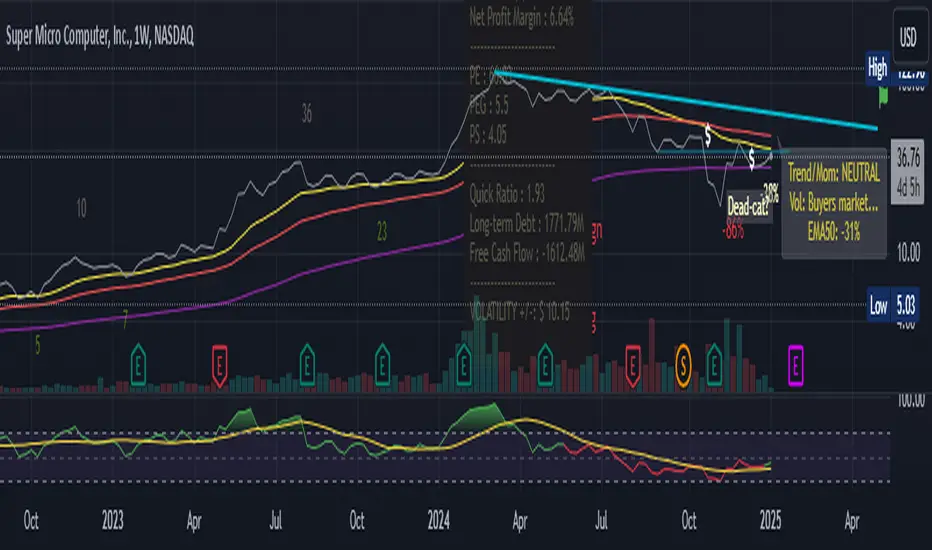The image size is (932, 550).
Task: Click the green number 23 on the chart
Action: 382,231
